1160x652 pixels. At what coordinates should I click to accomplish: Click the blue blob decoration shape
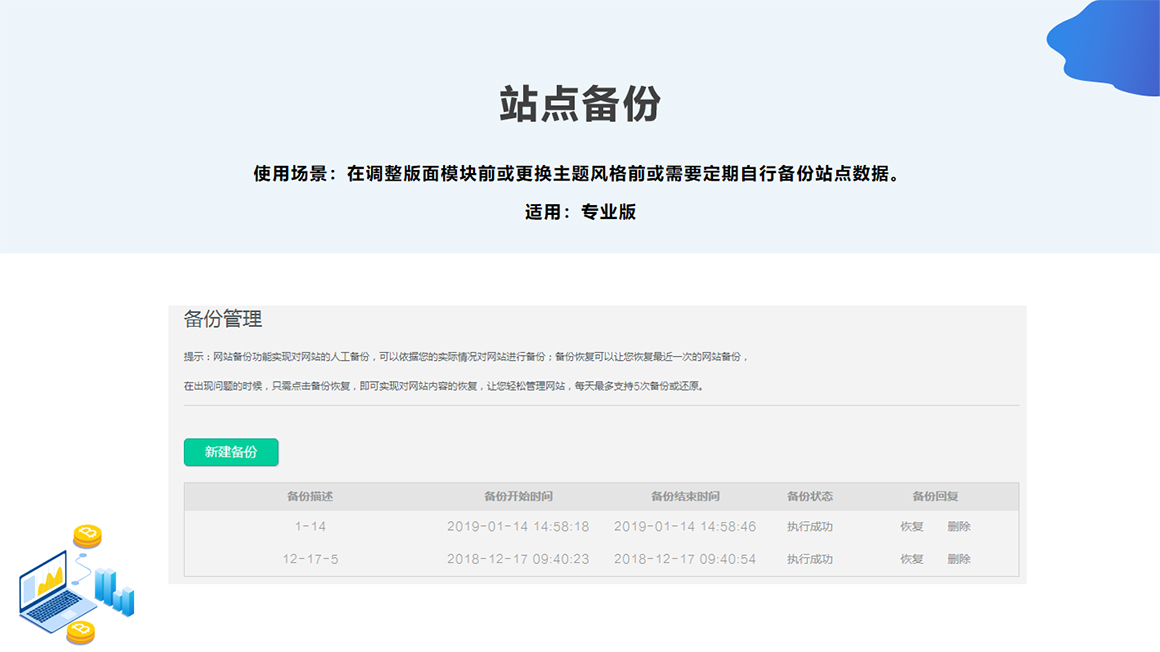pos(1105,47)
